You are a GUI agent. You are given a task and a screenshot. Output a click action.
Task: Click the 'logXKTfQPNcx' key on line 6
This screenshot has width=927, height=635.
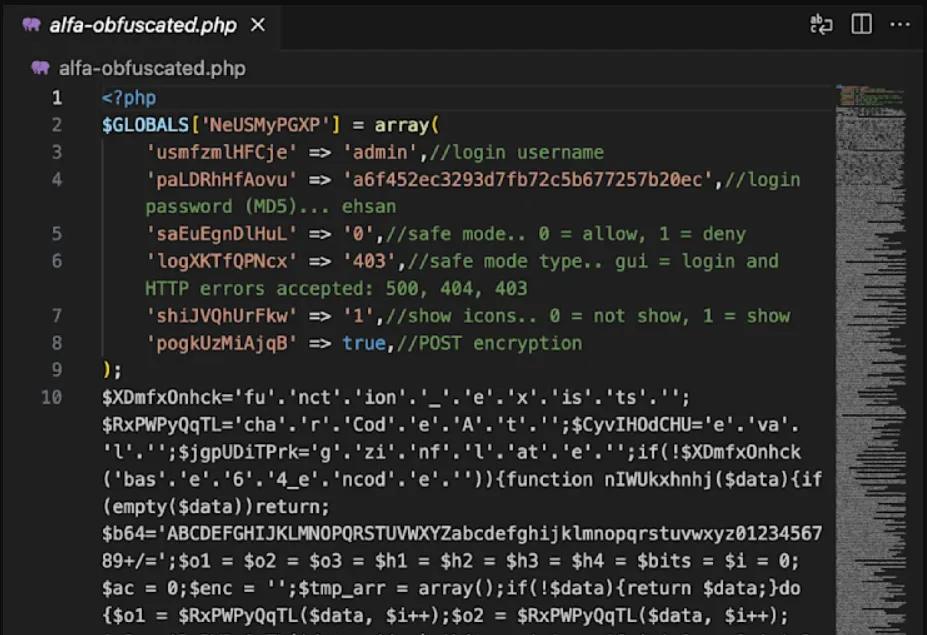(x=222, y=261)
